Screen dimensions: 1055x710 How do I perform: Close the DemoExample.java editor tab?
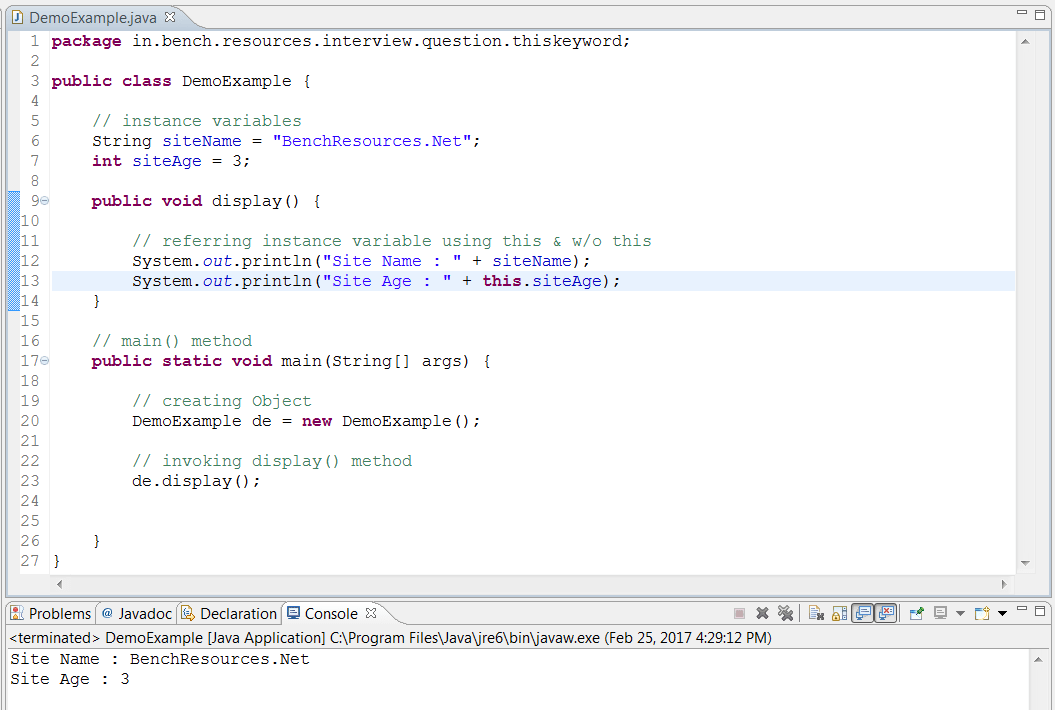point(170,17)
